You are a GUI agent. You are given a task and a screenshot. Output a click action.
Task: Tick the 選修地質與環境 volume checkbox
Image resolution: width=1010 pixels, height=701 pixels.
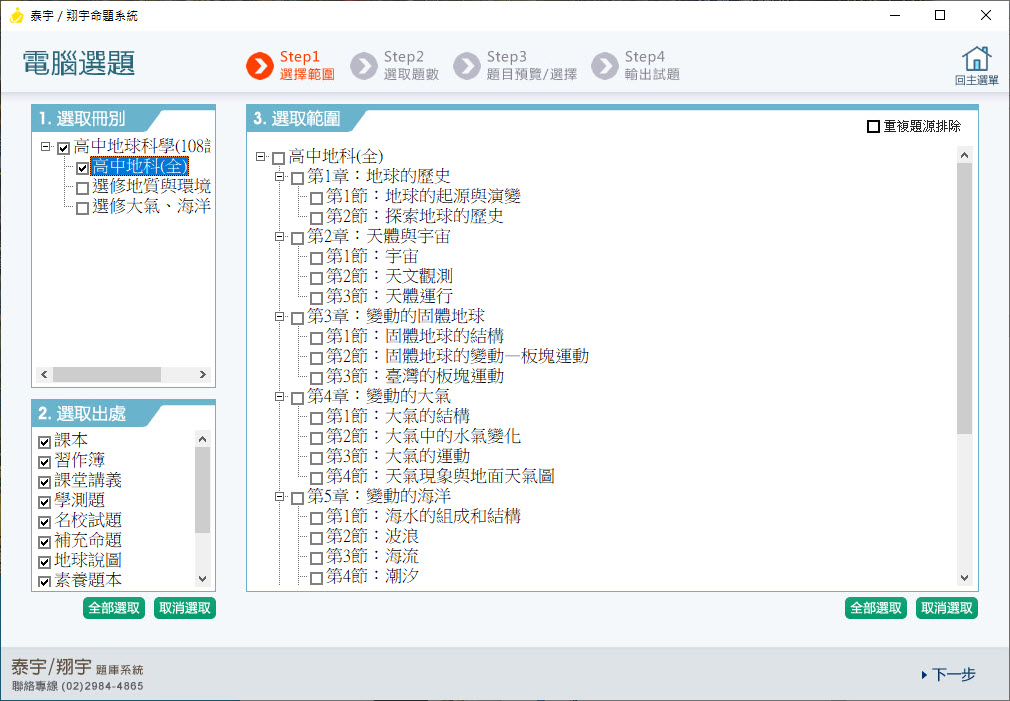82,188
